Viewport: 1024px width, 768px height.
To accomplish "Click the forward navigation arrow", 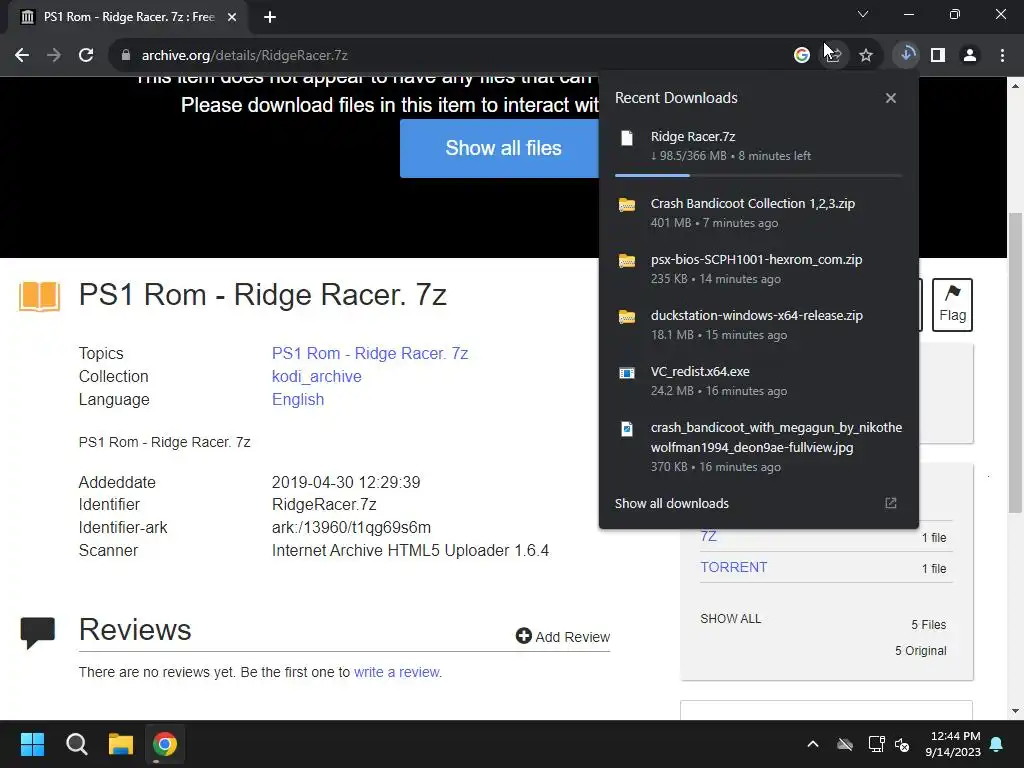I will click(x=54, y=56).
